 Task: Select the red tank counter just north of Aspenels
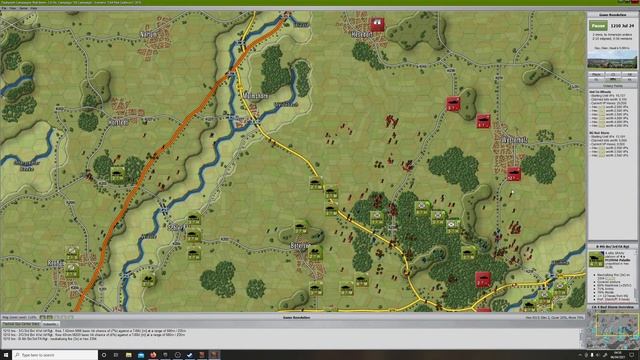(483, 121)
